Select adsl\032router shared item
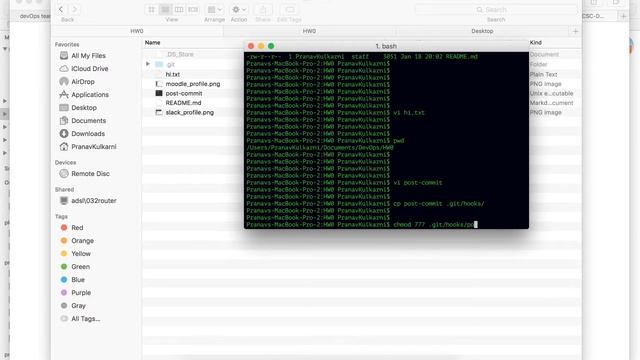This screenshot has height=360, width=640. tap(93, 200)
